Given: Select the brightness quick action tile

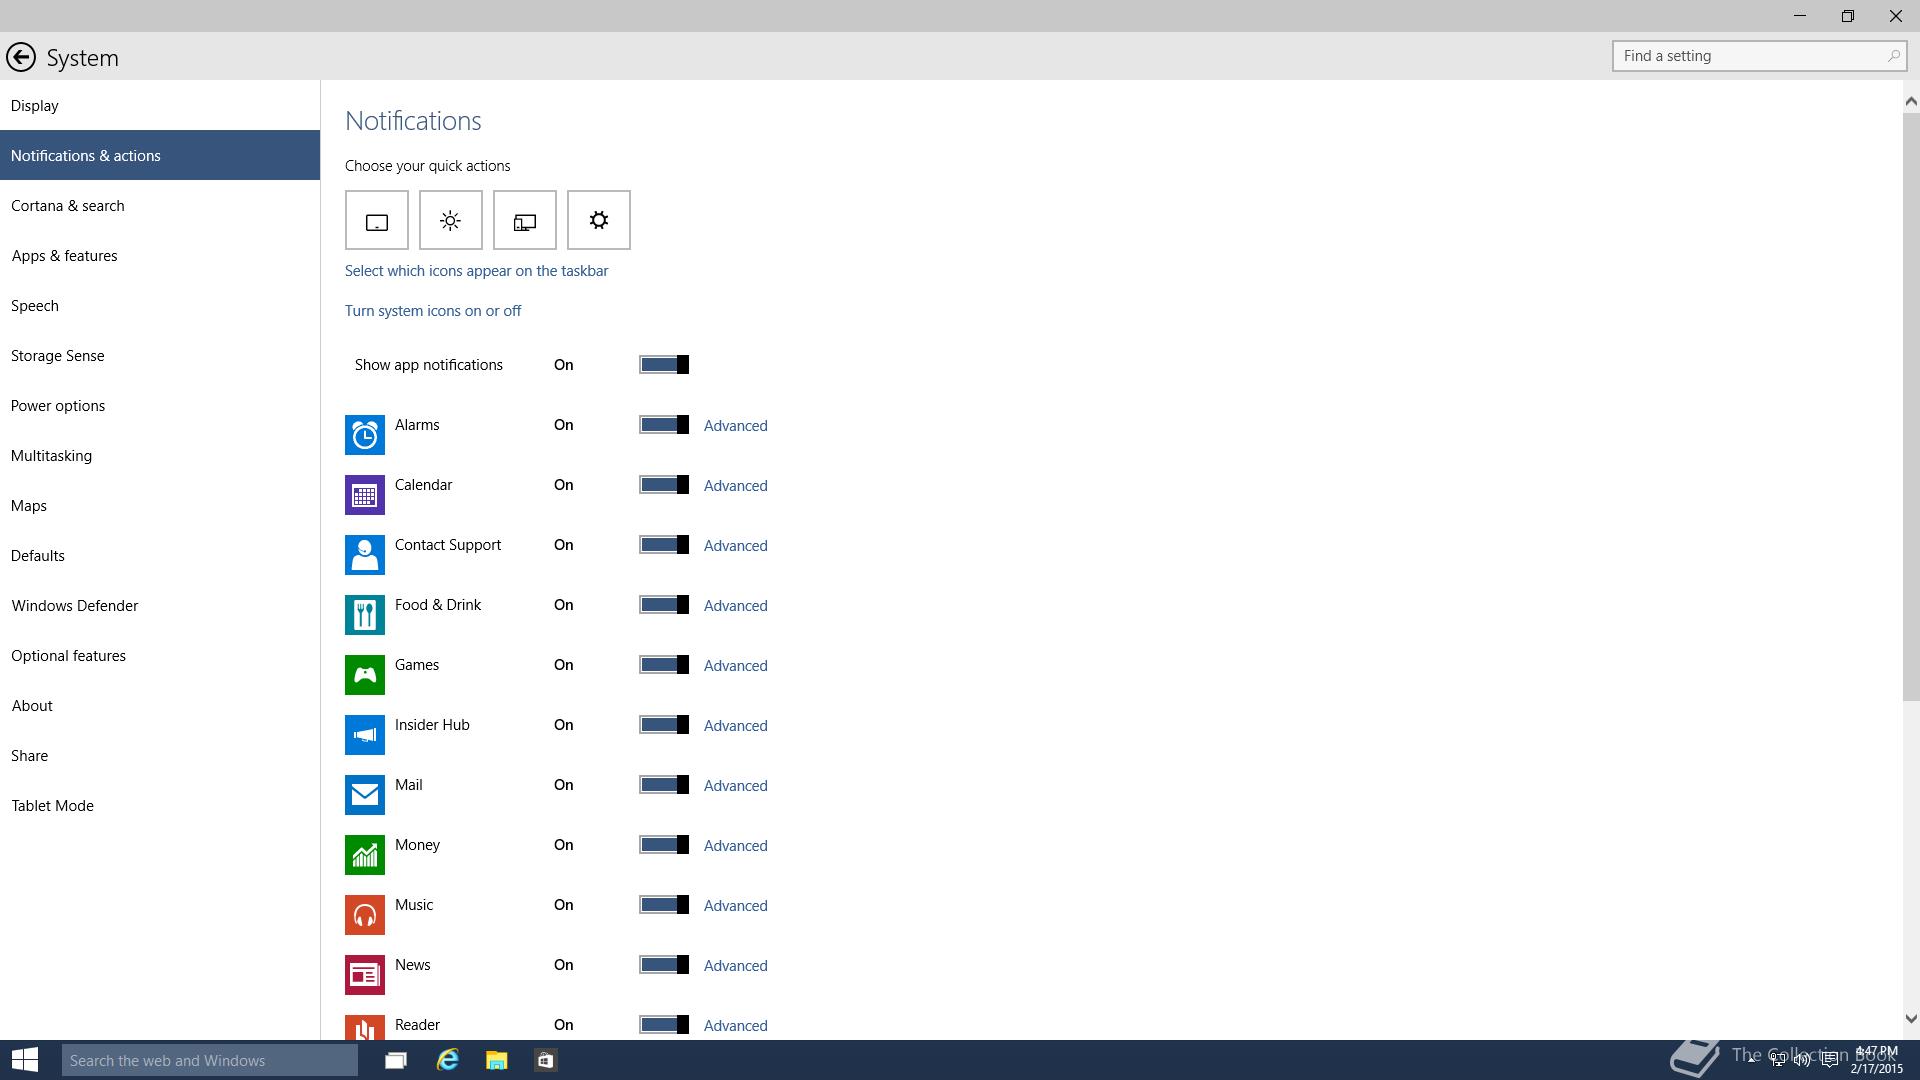Looking at the screenshot, I should (451, 220).
